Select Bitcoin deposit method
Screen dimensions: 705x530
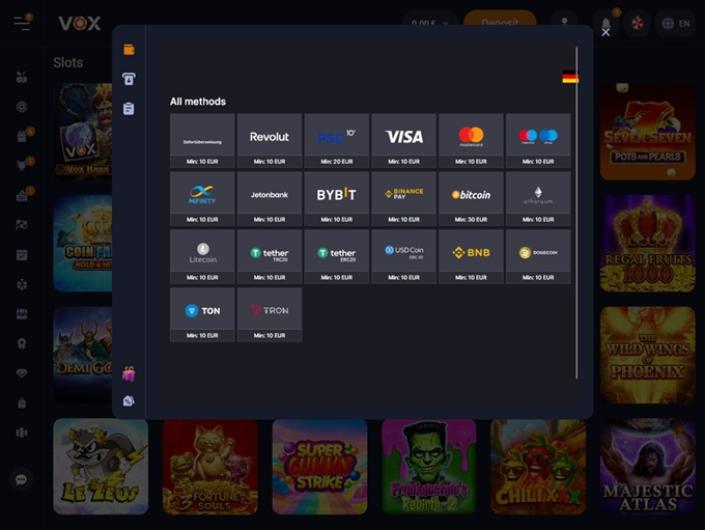pyautogui.click(x=471, y=195)
